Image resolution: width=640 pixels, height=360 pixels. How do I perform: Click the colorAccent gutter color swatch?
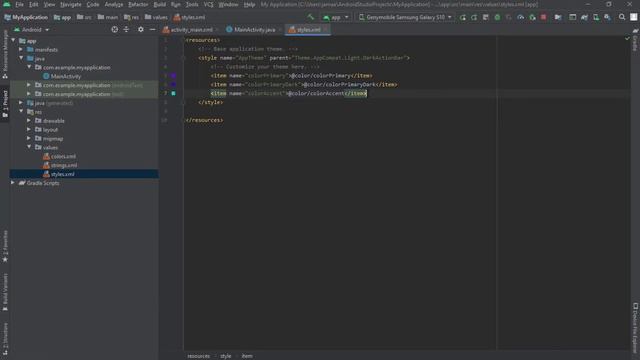pos(173,93)
